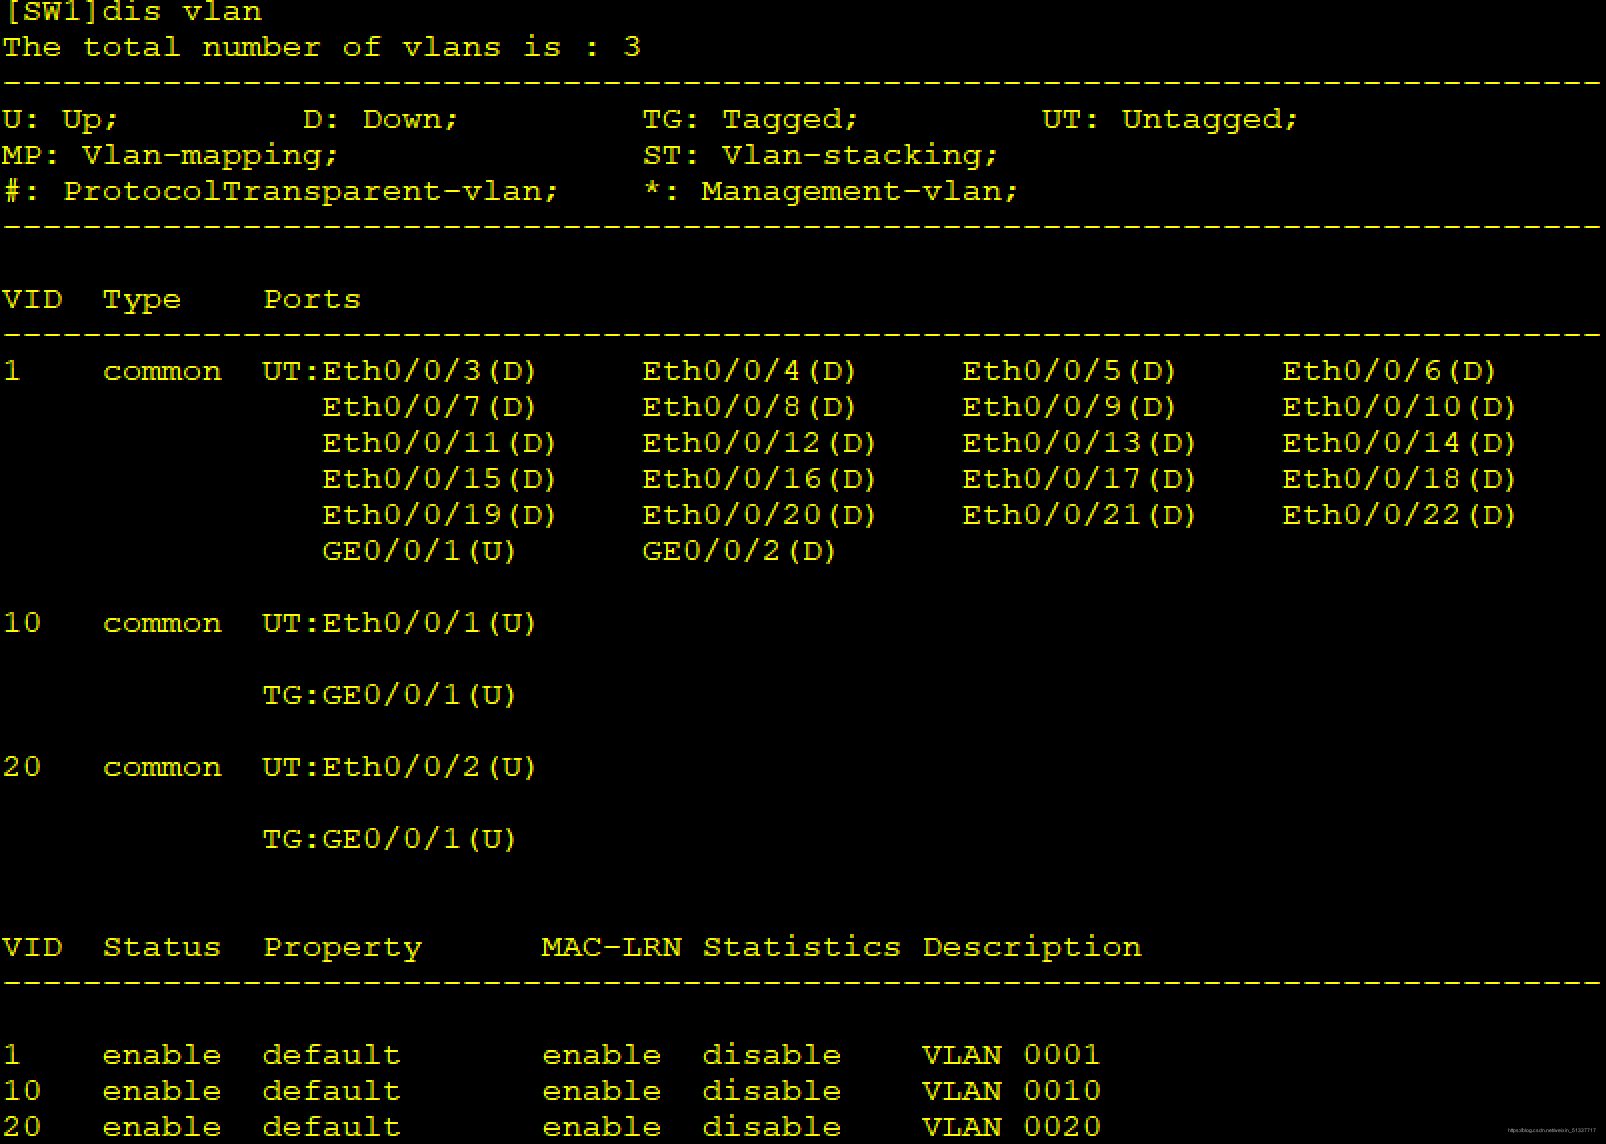Screen dimensions: 1606x1144
Task: Click port entry Eth0/0/10(D)
Action: pyautogui.click(x=1399, y=407)
